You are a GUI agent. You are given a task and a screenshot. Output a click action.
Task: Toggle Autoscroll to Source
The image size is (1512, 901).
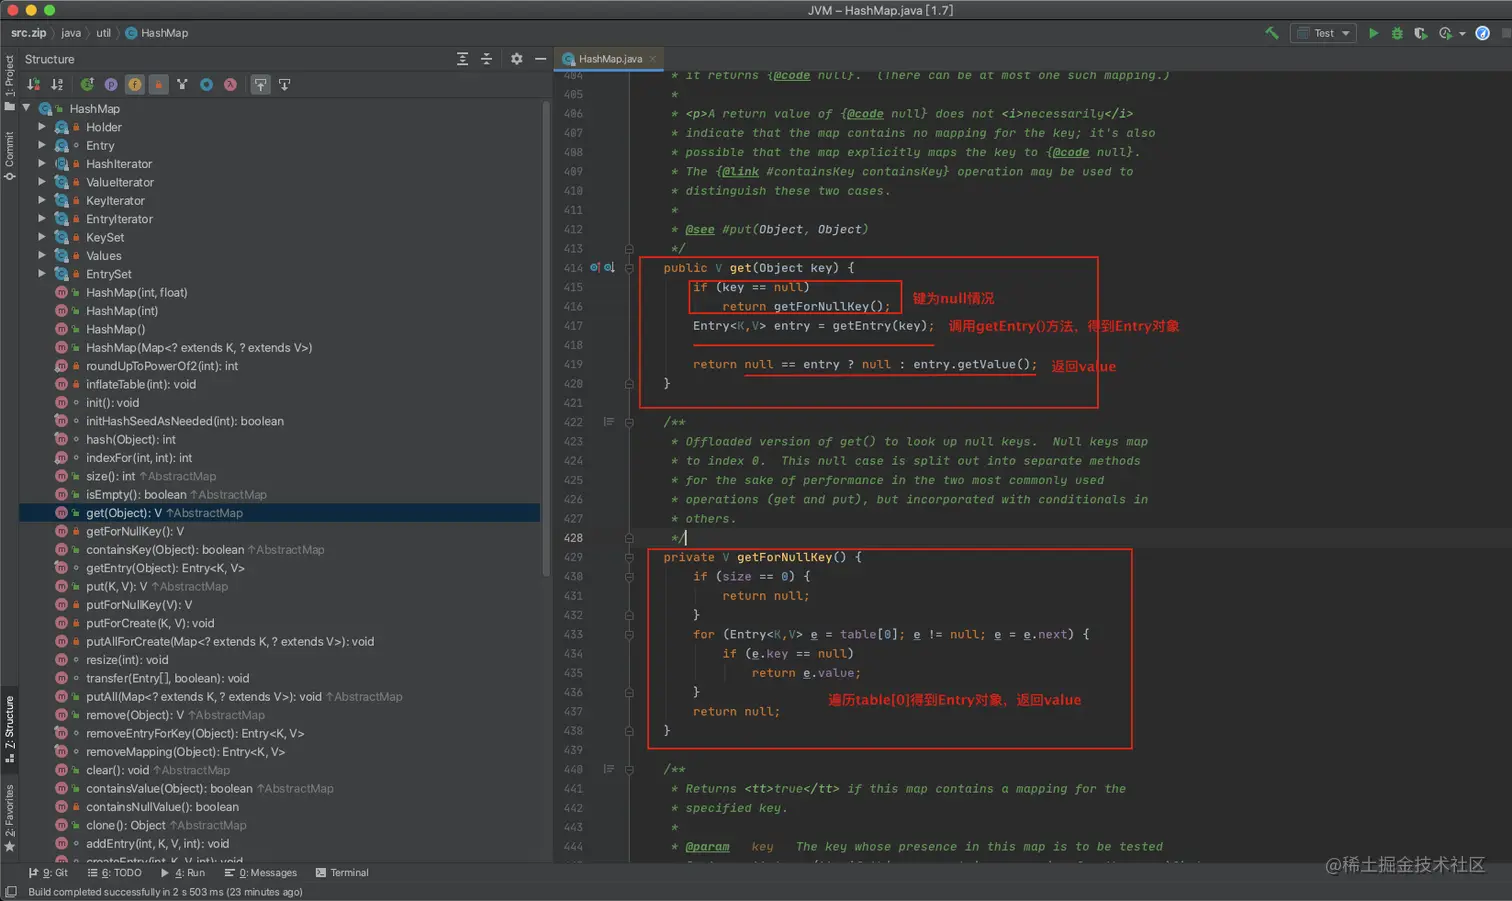click(260, 85)
